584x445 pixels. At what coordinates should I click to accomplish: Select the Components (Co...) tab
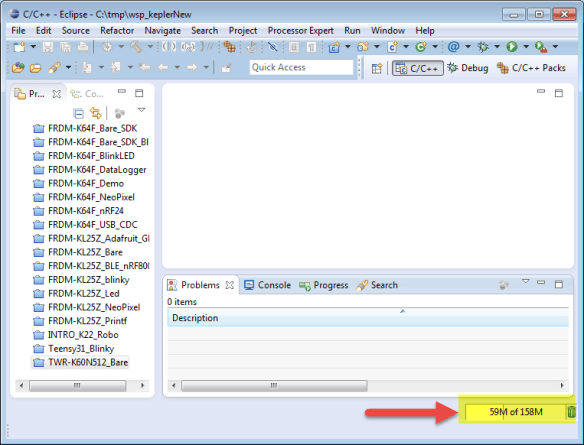(87, 94)
